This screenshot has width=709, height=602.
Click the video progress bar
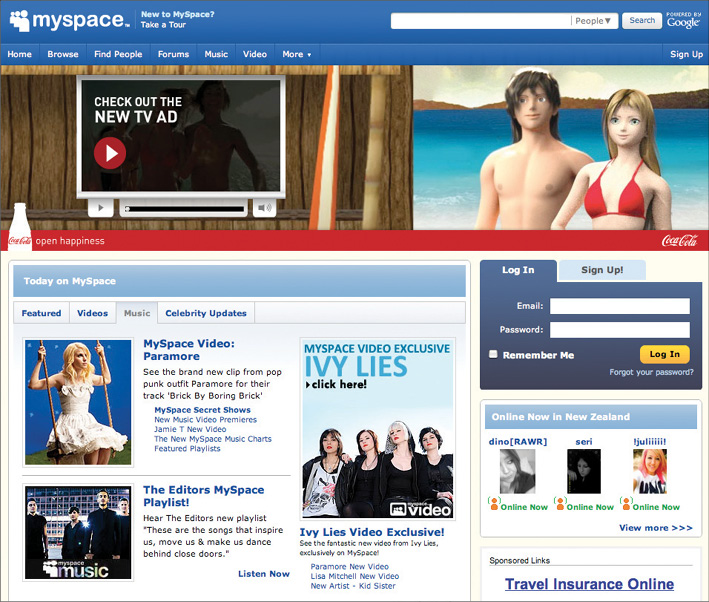pos(184,209)
